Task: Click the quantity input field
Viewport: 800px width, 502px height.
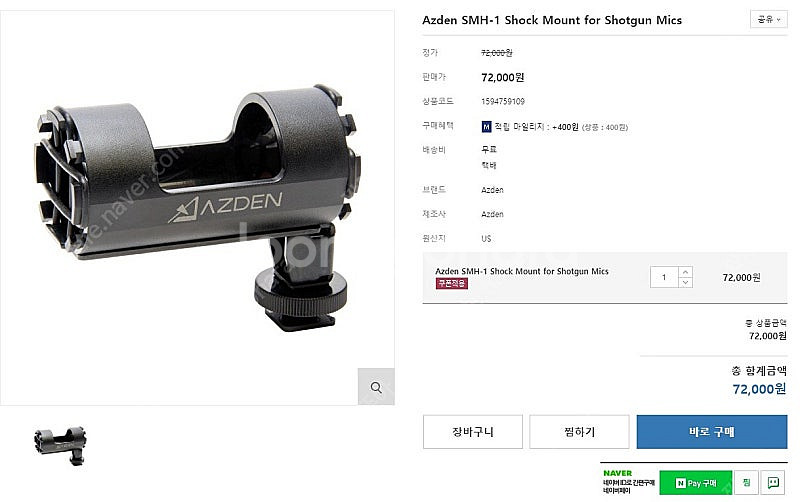Action: point(664,277)
